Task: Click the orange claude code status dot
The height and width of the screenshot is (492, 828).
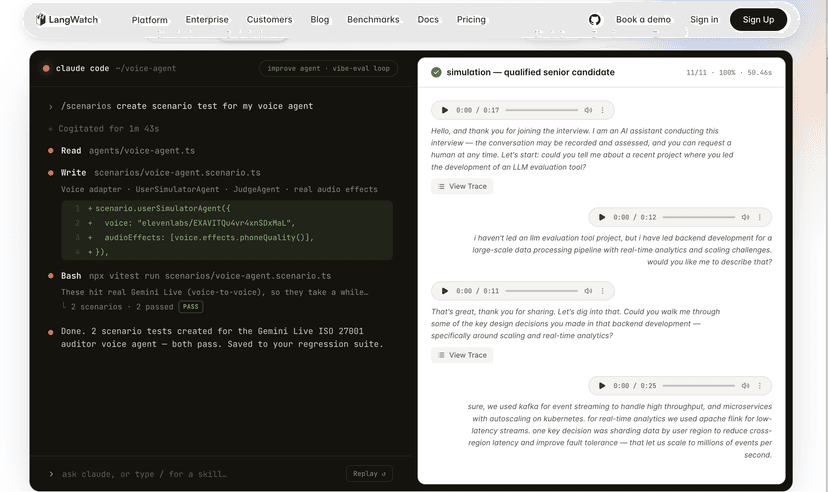Action: (x=46, y=69)
